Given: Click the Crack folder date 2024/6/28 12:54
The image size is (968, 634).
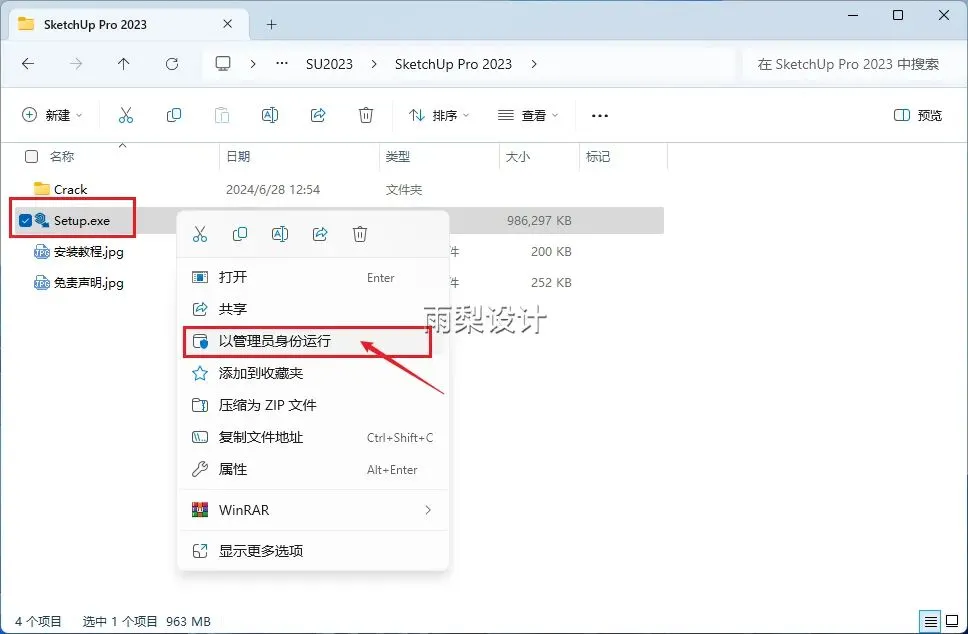Looking at the screenshot, I should (x=273, y=190).
